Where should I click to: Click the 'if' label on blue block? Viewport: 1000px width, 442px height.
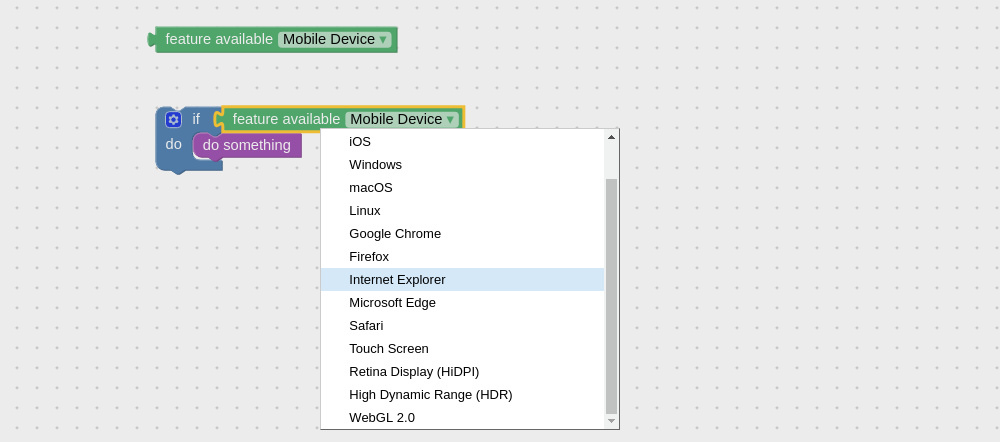pos(196,119)
